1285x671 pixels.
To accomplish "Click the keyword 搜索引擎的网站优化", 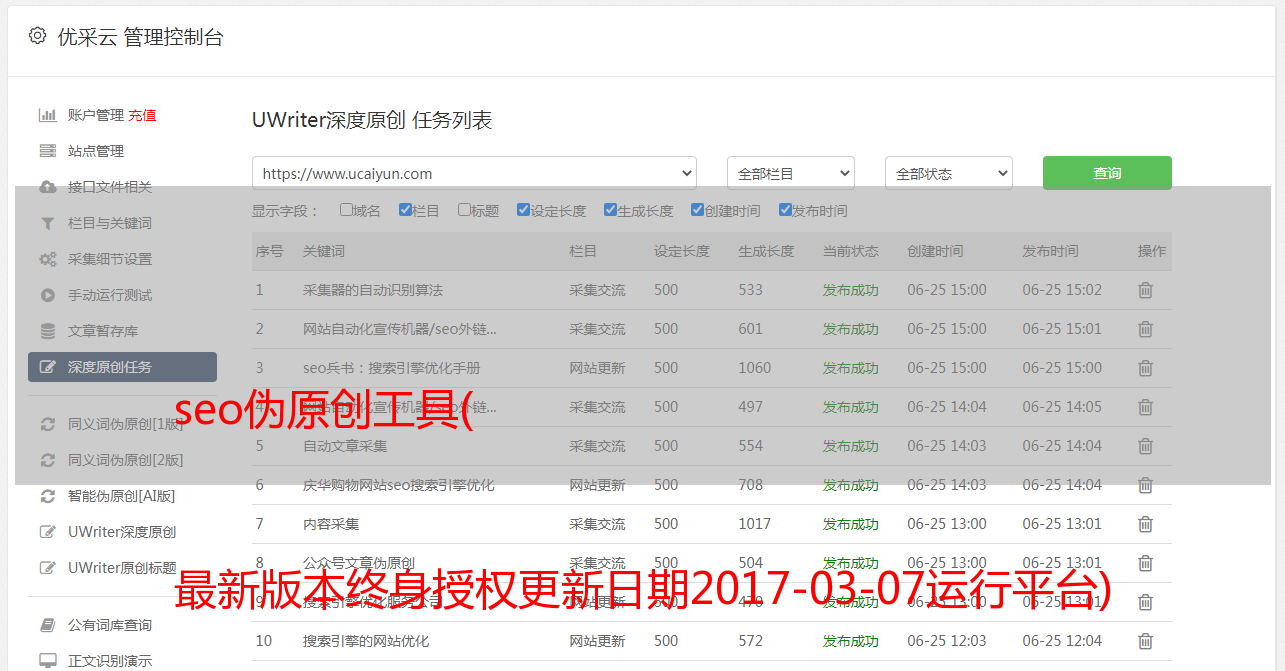I will pos(366,641).
